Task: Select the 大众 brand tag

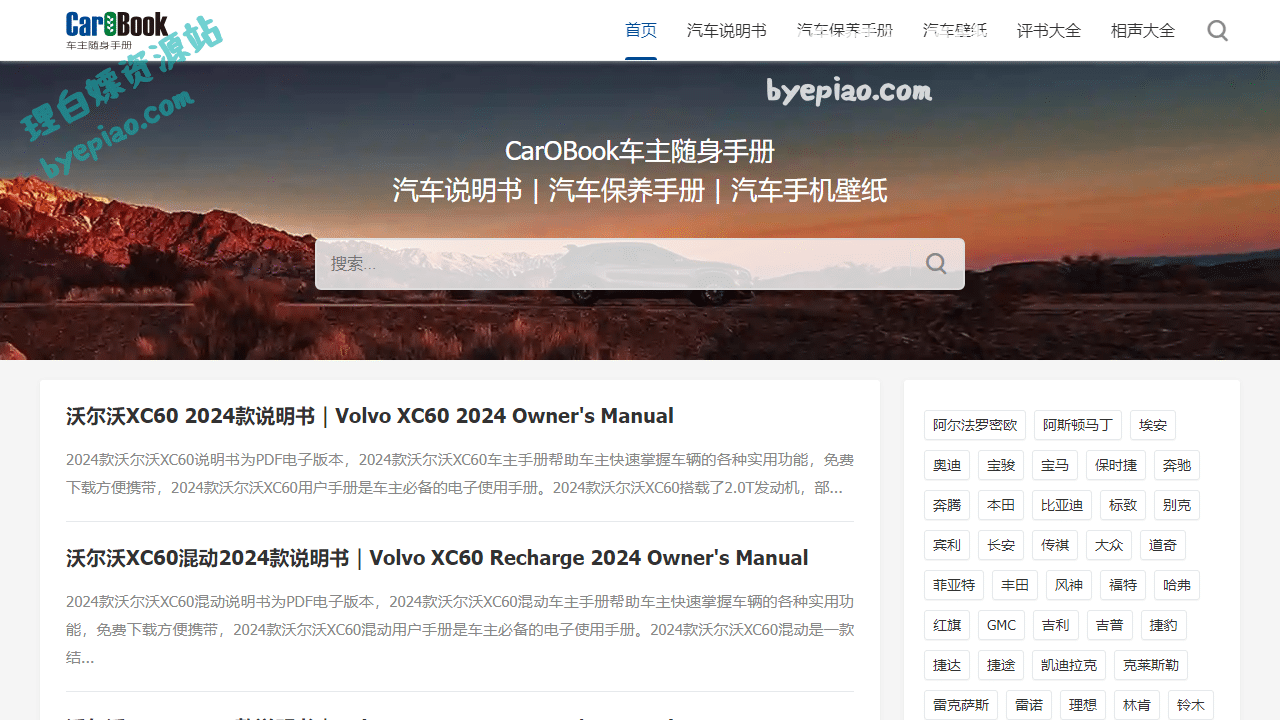Action: coord(1109,545)
